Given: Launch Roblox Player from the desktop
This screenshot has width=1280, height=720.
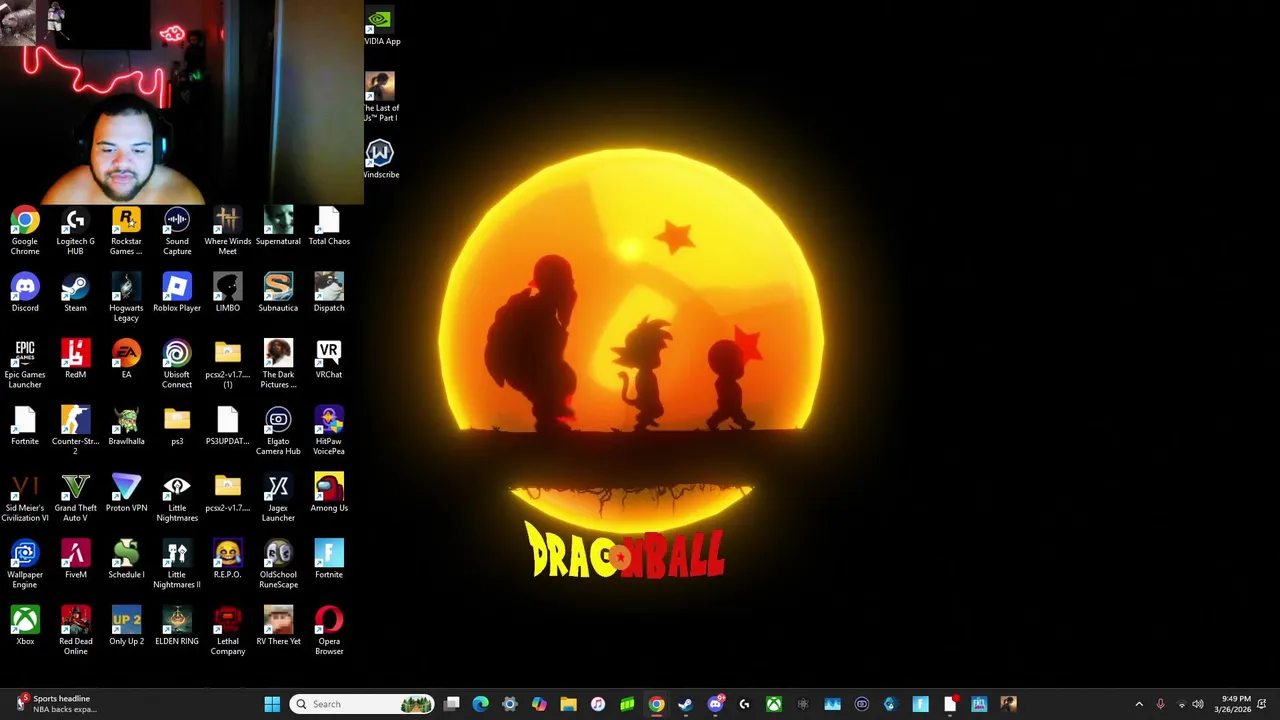Looking at the screenshot, I should point(177,293).
